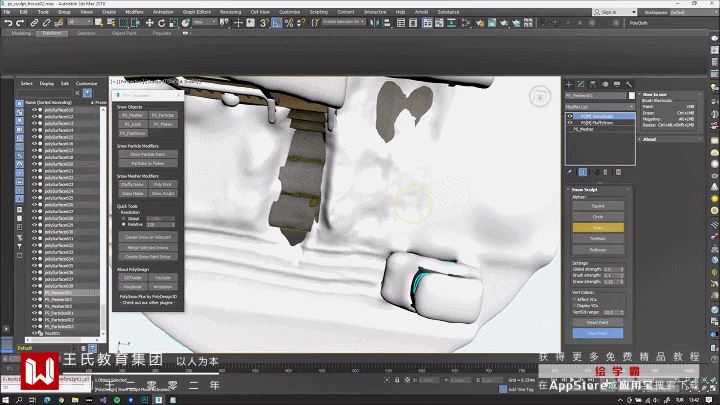Open the Create Selection Set dropdown
This screenshot has width=720, height=405.
point(343,22)
